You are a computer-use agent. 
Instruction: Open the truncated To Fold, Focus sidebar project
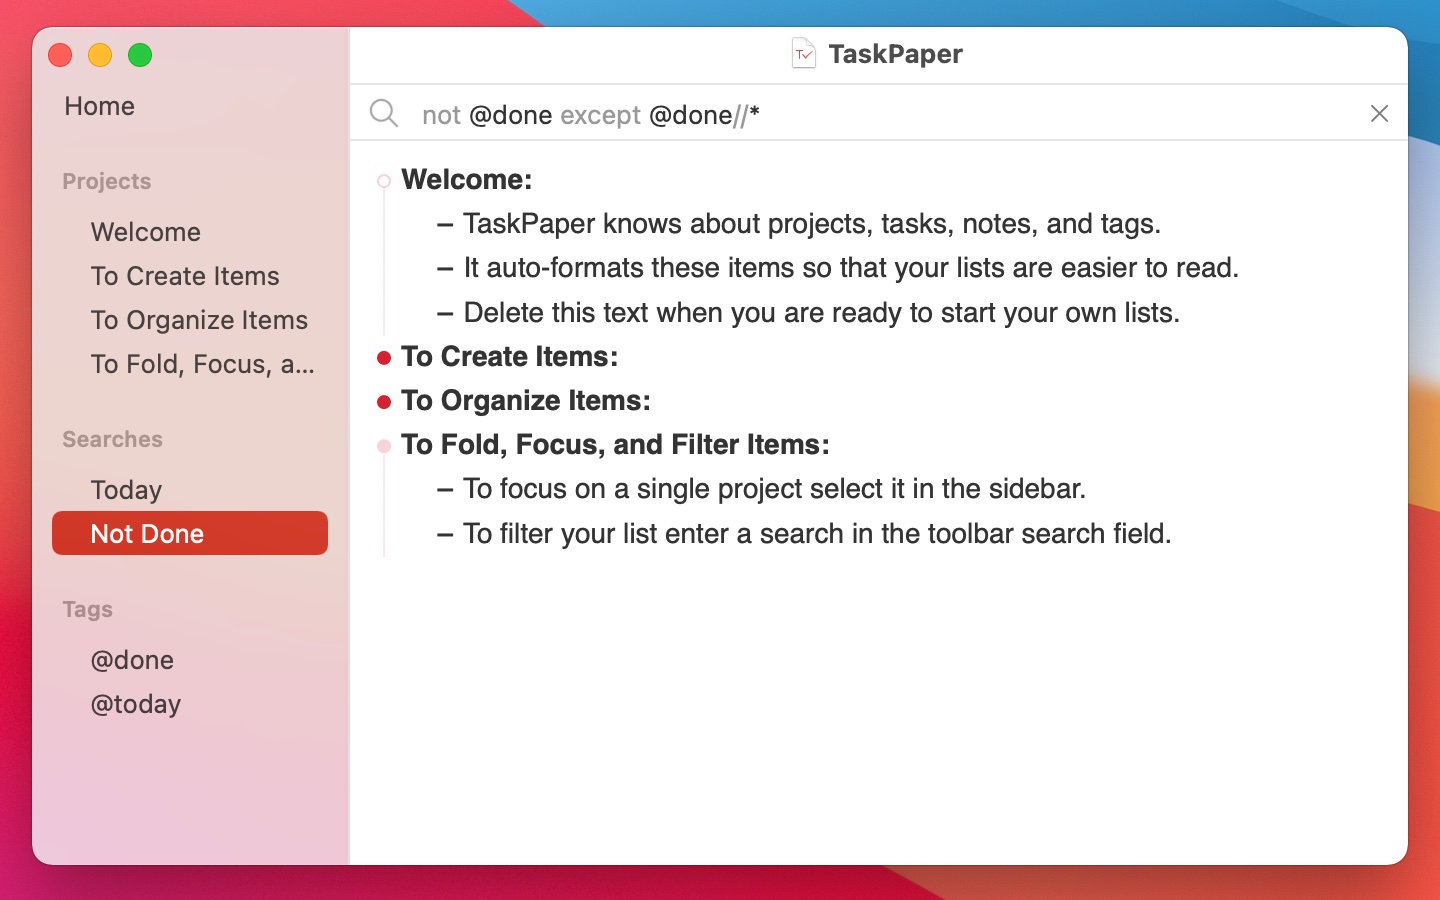(202, 364)
